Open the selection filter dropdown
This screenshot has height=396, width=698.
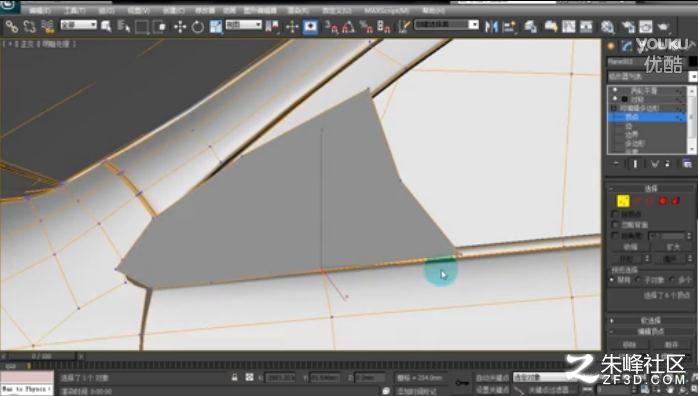click(78, 24)
